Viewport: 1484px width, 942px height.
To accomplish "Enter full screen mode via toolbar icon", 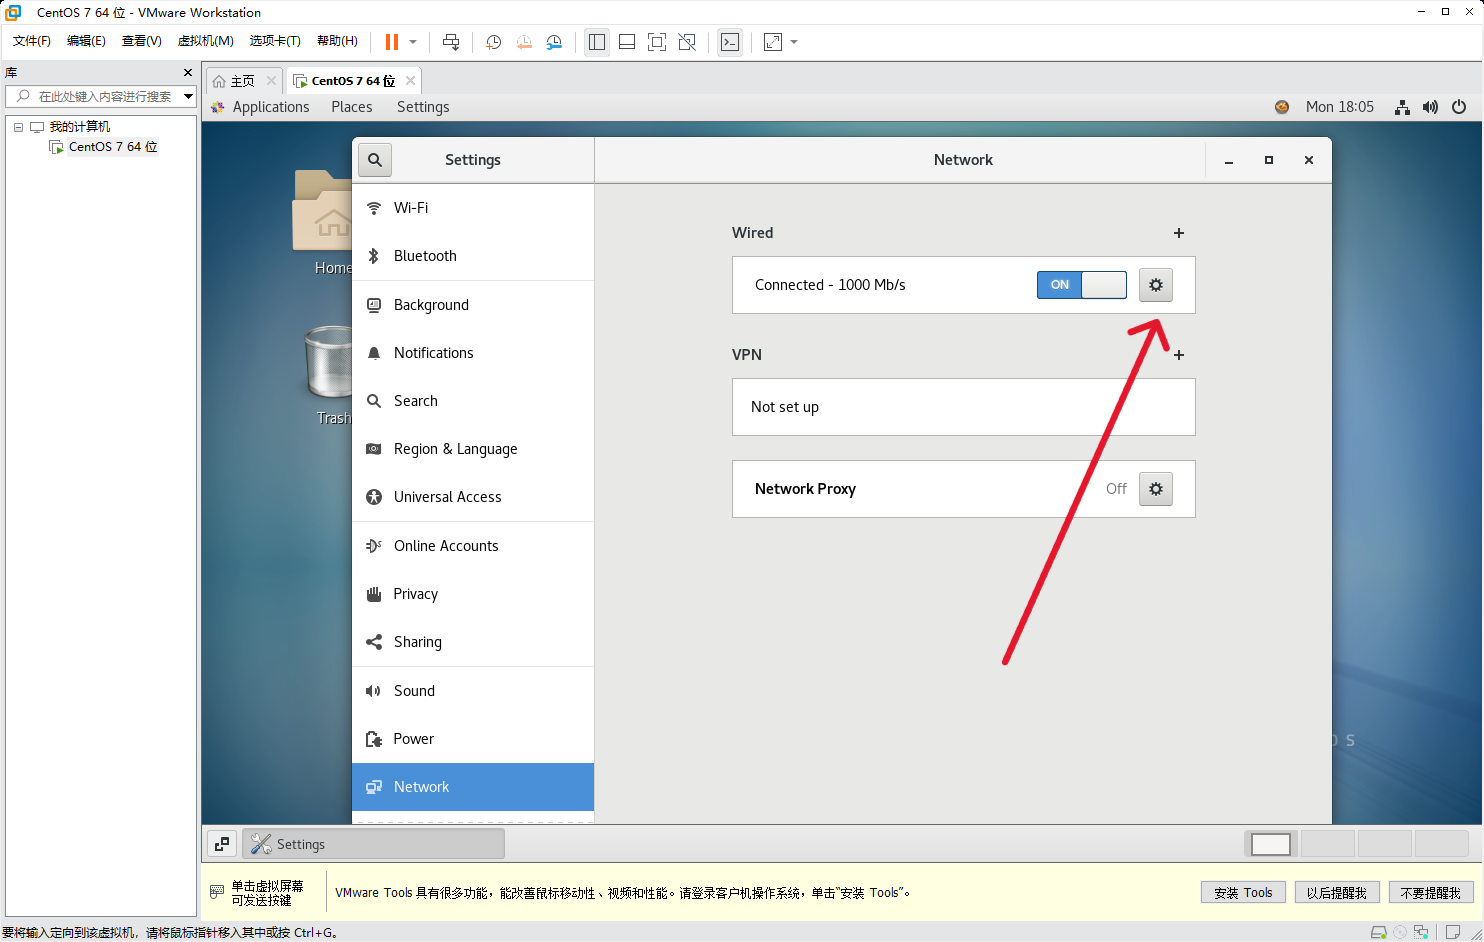I will [x=657, y=42].
